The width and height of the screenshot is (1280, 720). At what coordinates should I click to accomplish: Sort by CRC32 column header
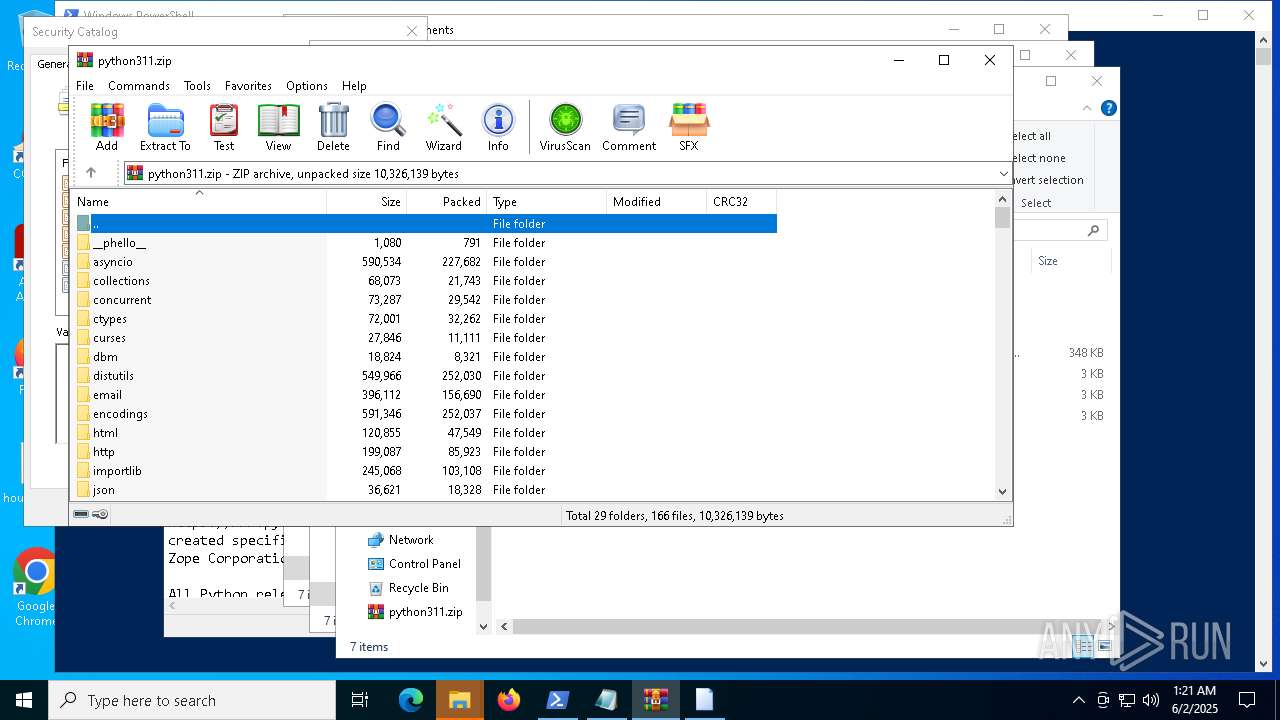tap(741, 202)
